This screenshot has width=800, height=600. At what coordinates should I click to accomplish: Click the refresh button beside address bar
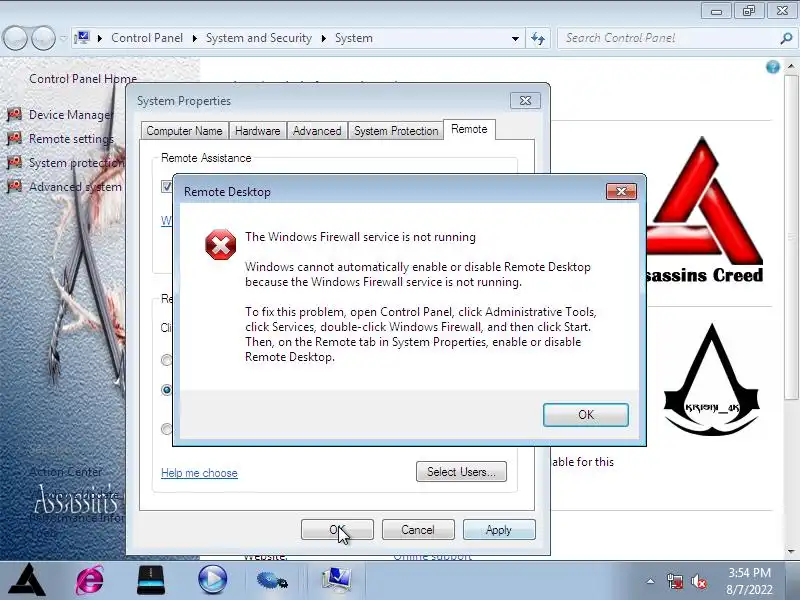pos(538,38)
